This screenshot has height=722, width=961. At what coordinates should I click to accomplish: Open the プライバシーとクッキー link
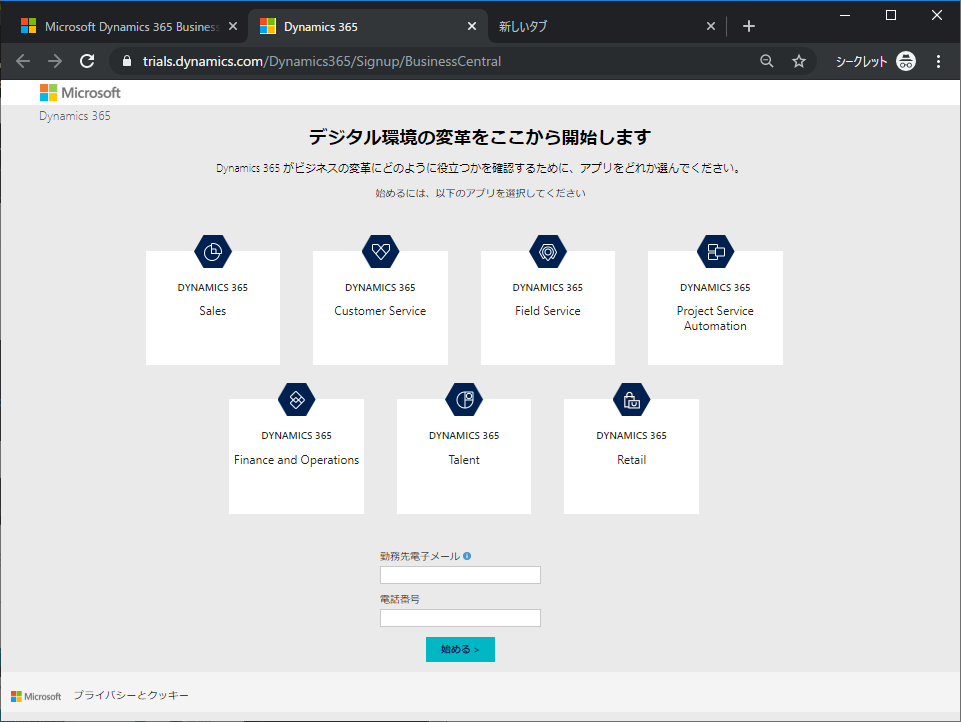tap(131, 696)
